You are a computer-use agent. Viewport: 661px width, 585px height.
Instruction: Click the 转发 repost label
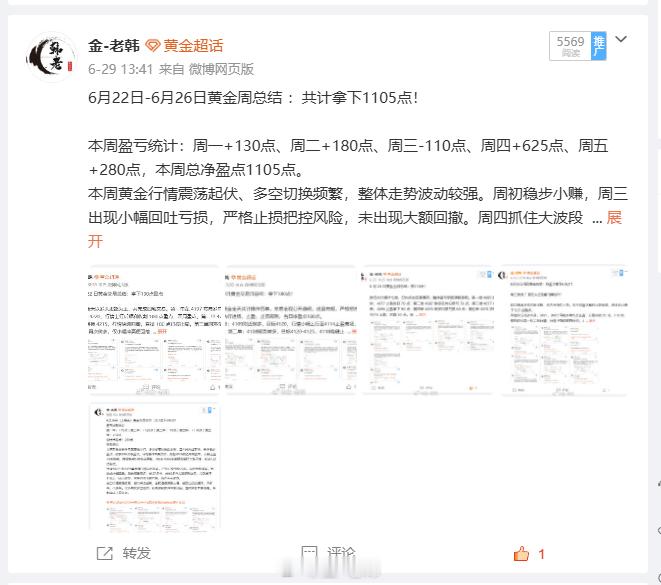coord(137,553)
